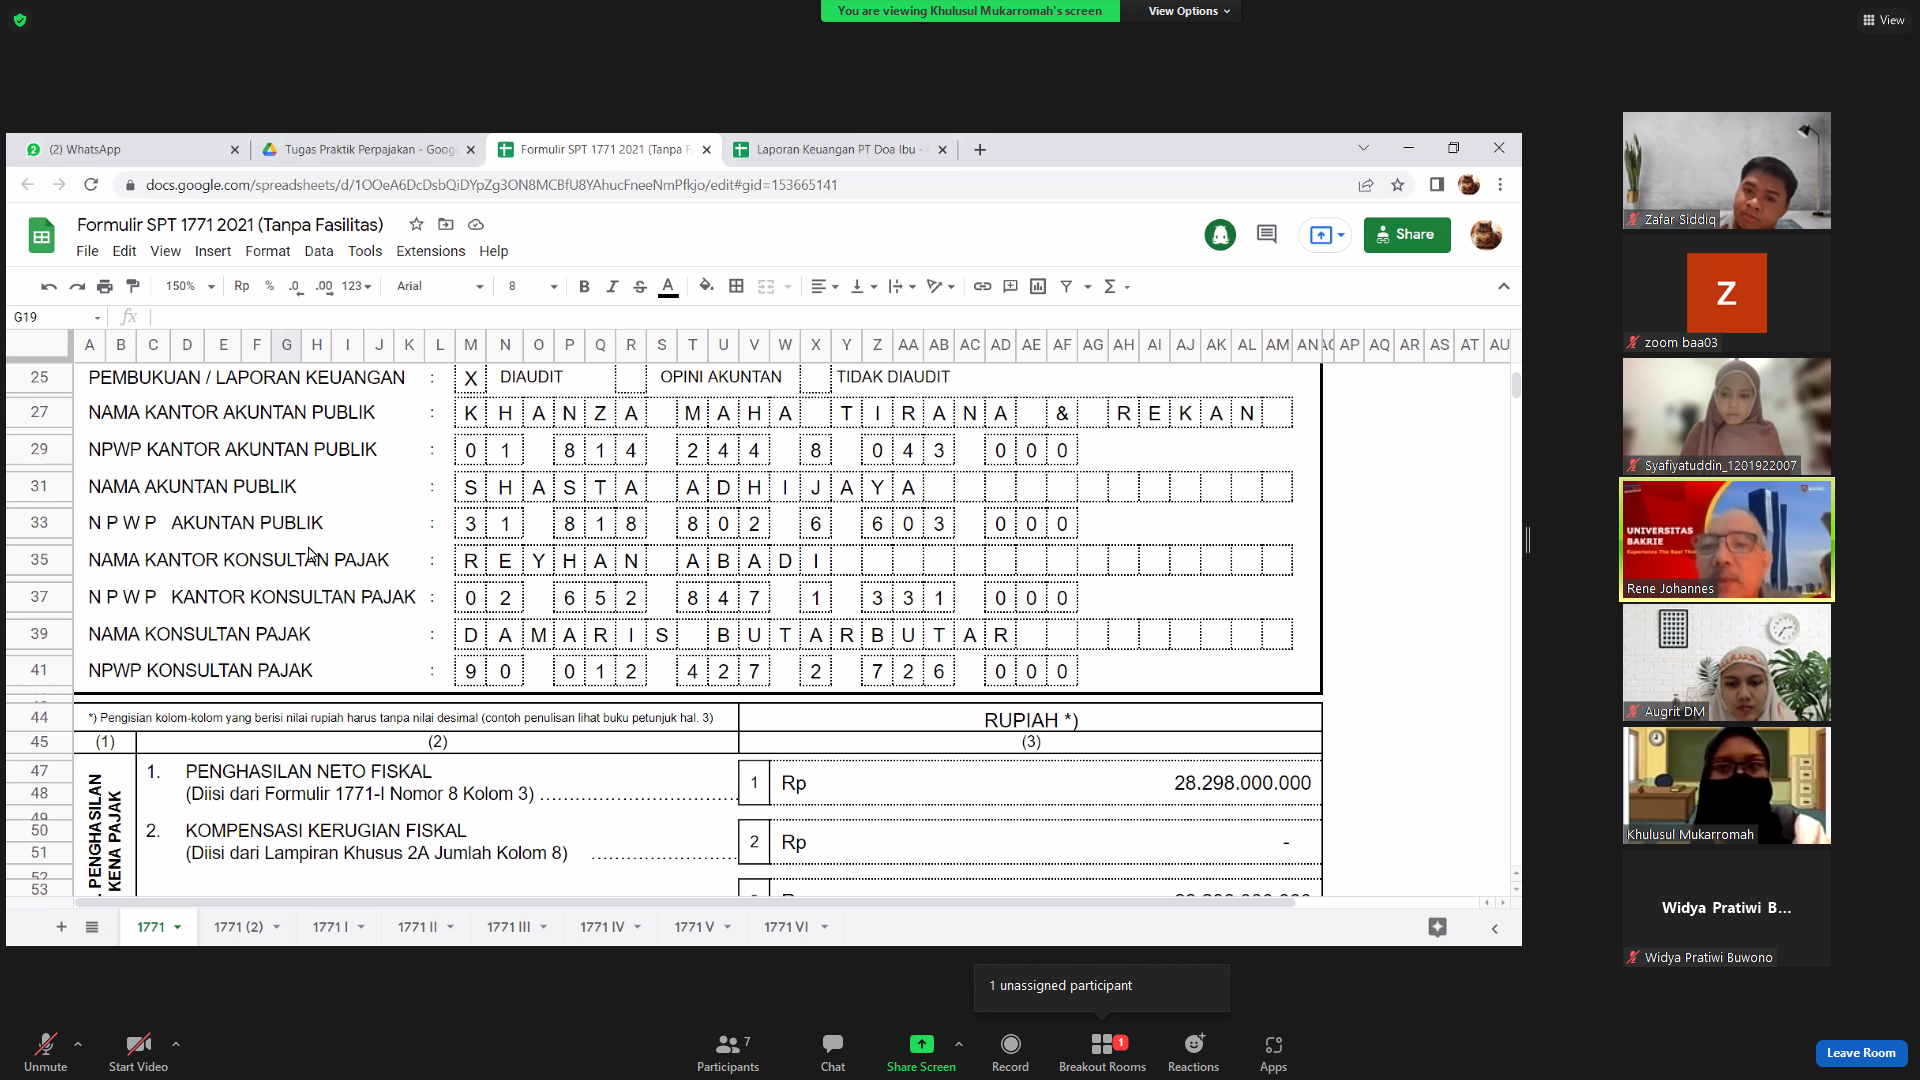Open the fill color picker

pyautogui.click(x=707, y=287)
